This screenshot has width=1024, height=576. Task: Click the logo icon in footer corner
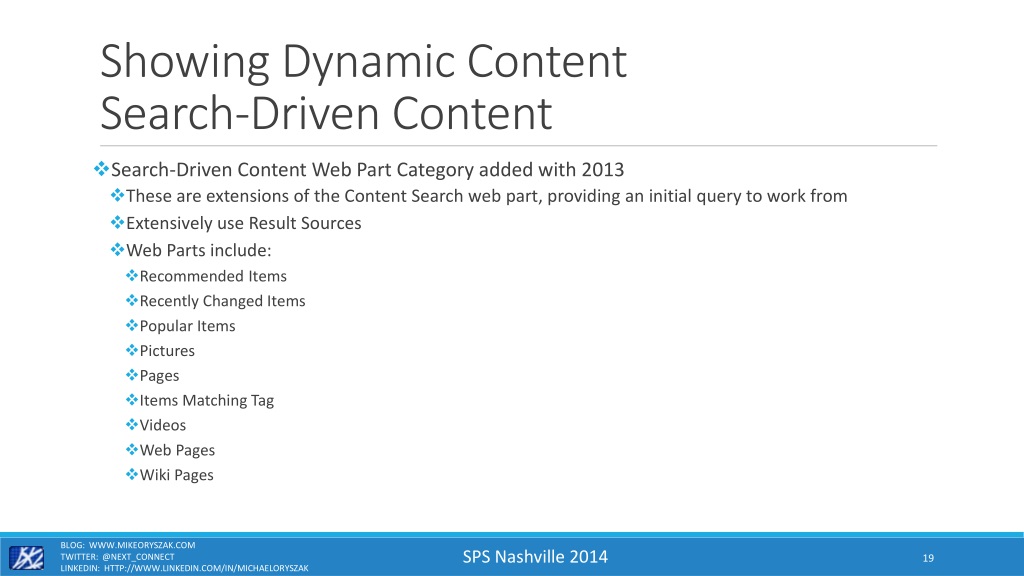pyautogui.click(x=26, y=558)
